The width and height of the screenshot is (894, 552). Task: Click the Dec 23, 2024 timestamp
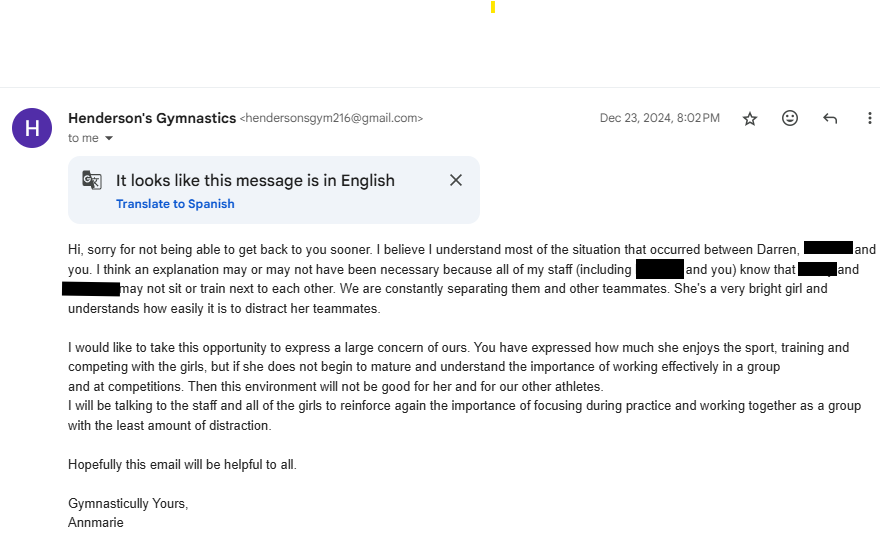(x=659, y=118)
